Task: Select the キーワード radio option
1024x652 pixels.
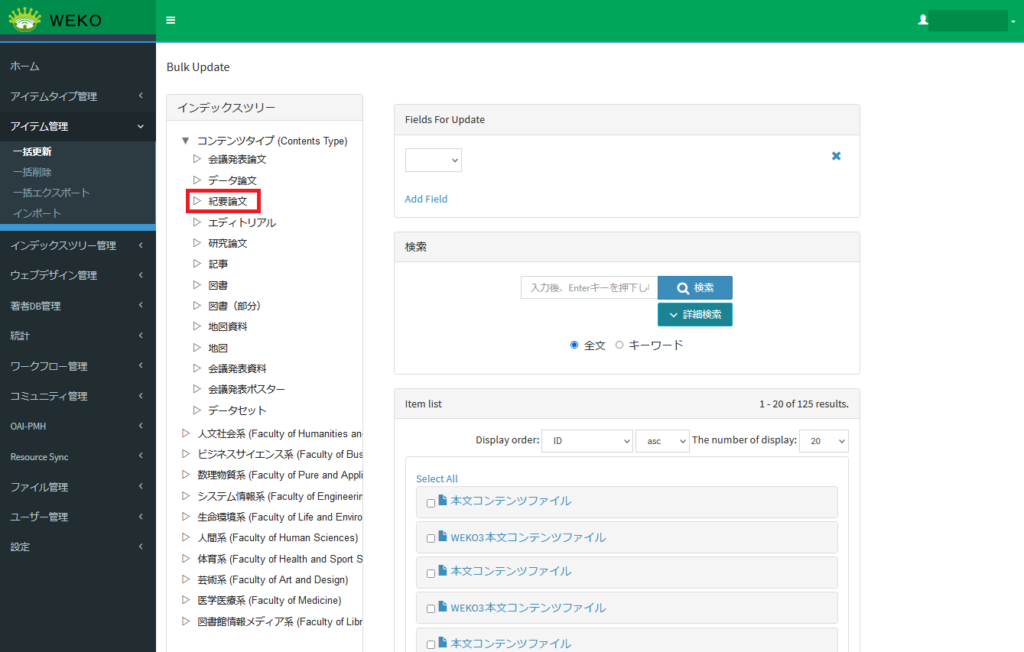Action: [619, 345]
